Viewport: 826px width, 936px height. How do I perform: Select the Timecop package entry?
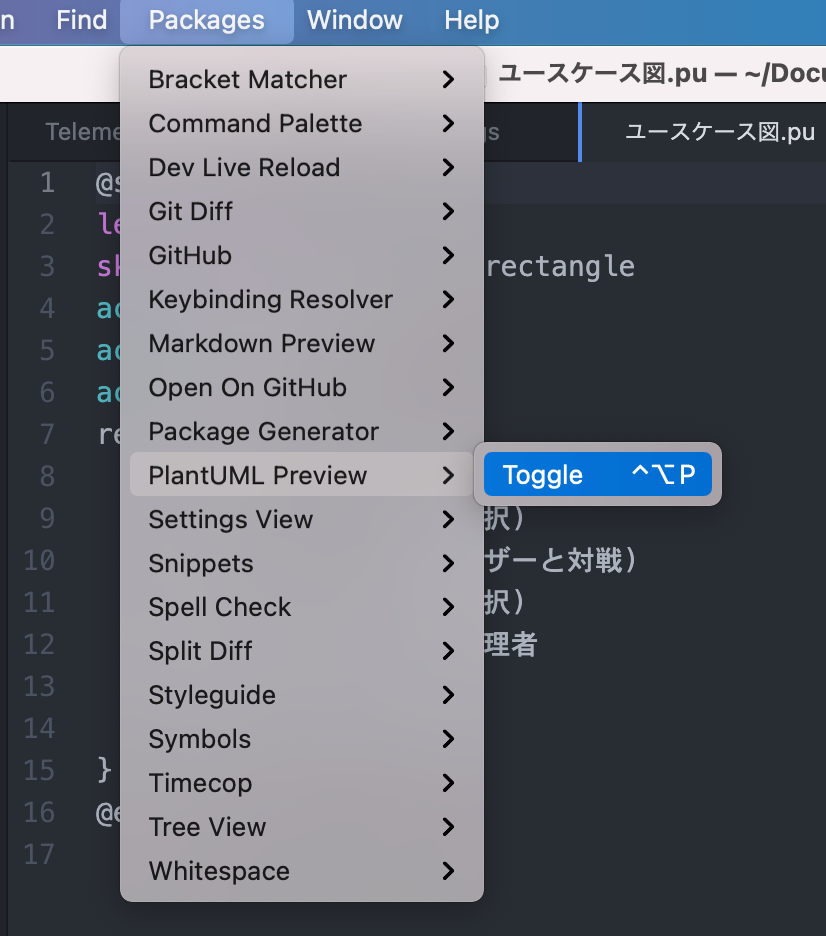[x=200, y=783]
